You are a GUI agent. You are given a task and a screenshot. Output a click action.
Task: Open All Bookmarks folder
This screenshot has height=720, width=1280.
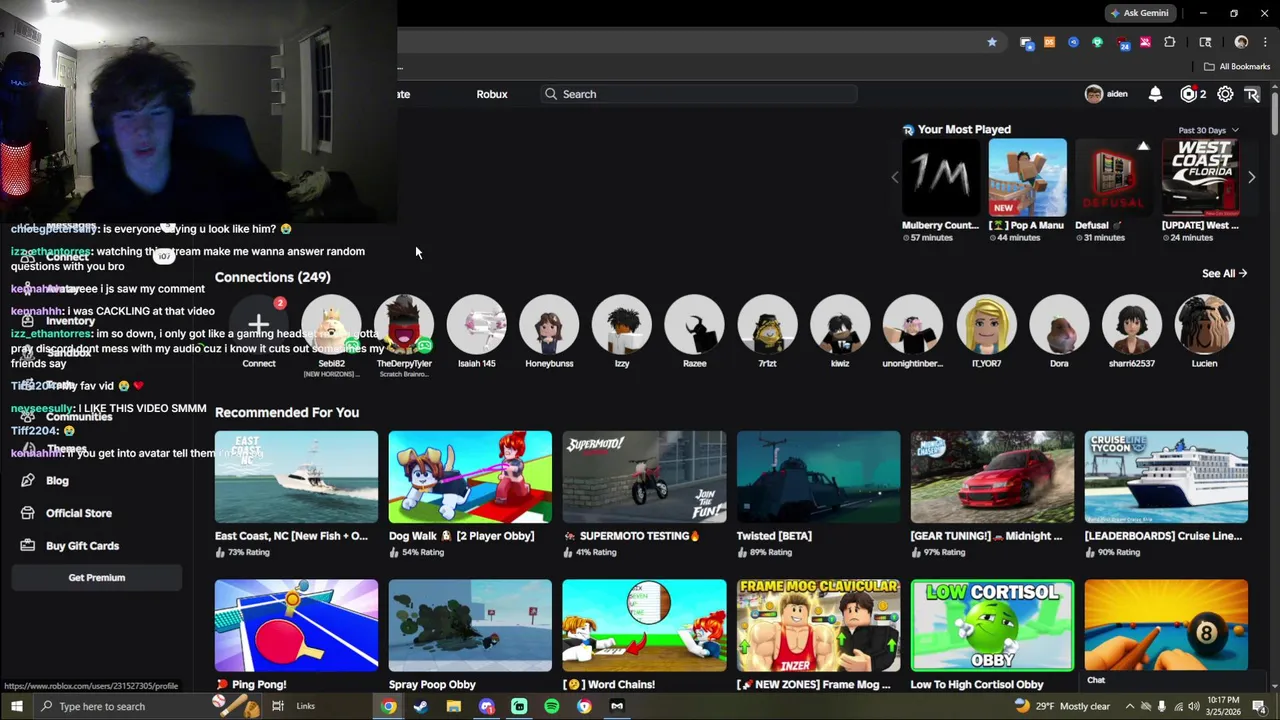tap(1237, 66)
